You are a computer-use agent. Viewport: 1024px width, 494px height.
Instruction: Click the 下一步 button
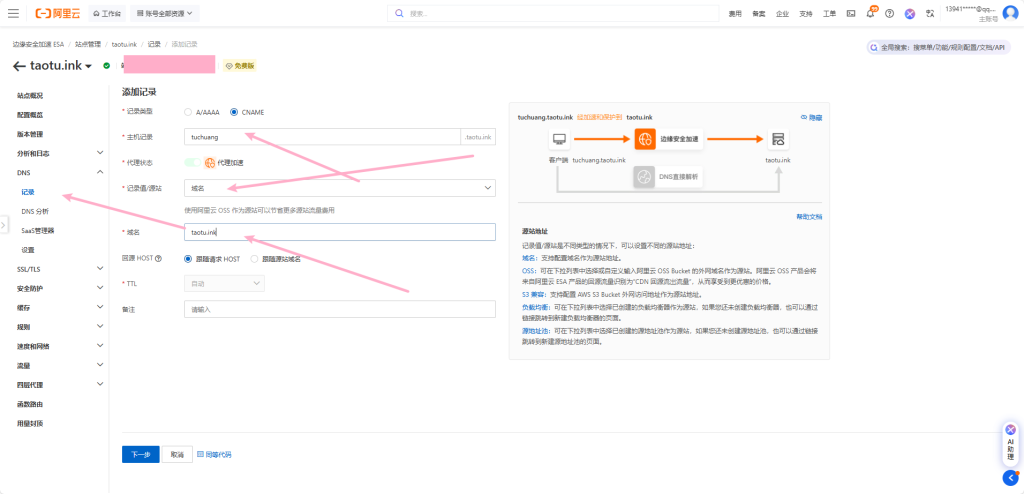[140, 454]
